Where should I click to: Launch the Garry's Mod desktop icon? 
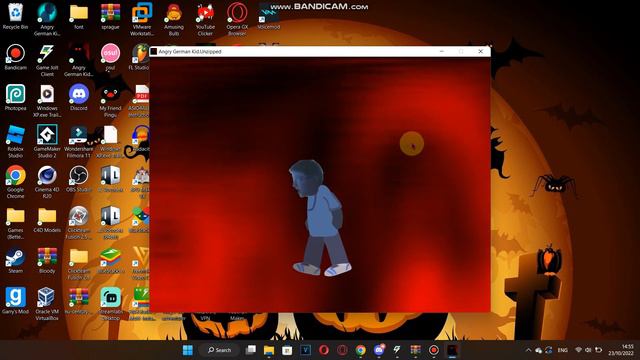click(x=16, y=301)
